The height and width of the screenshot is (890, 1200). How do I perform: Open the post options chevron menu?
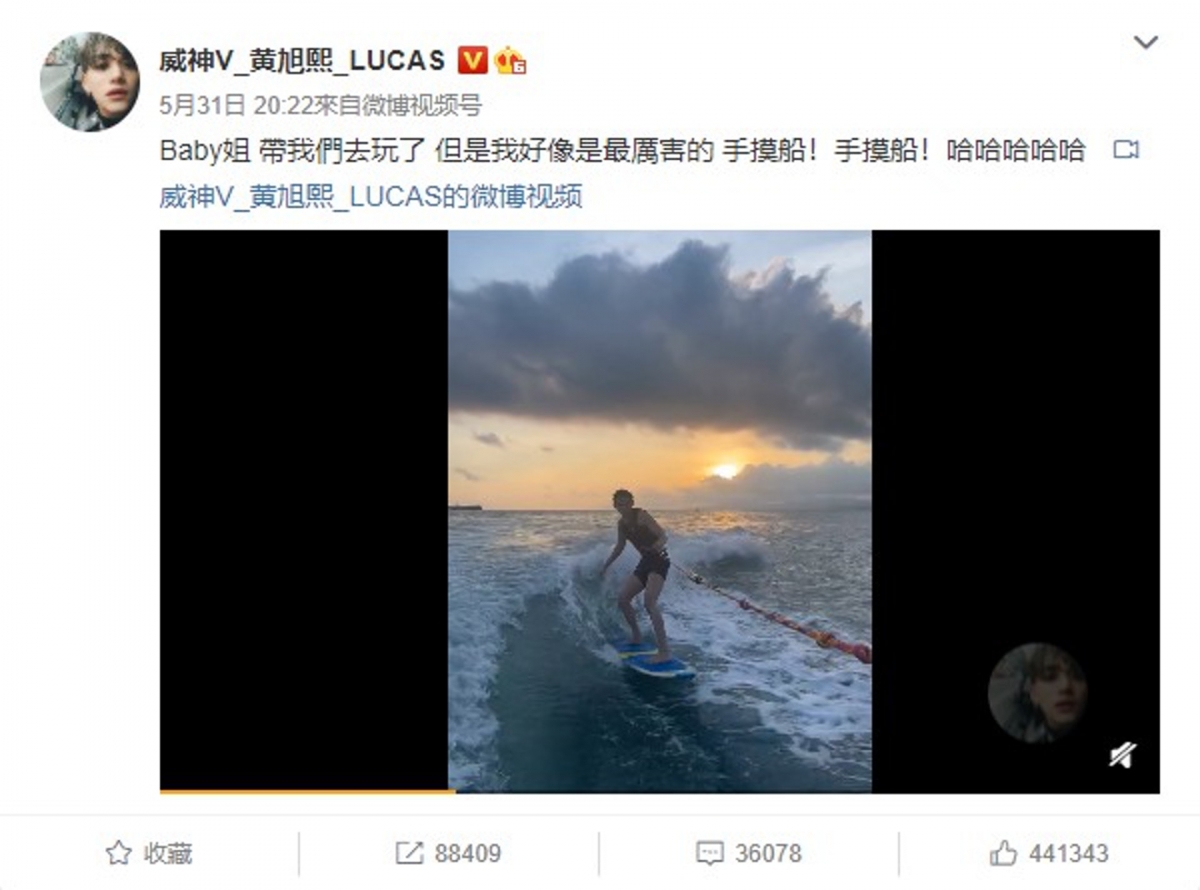point(1145,43)
